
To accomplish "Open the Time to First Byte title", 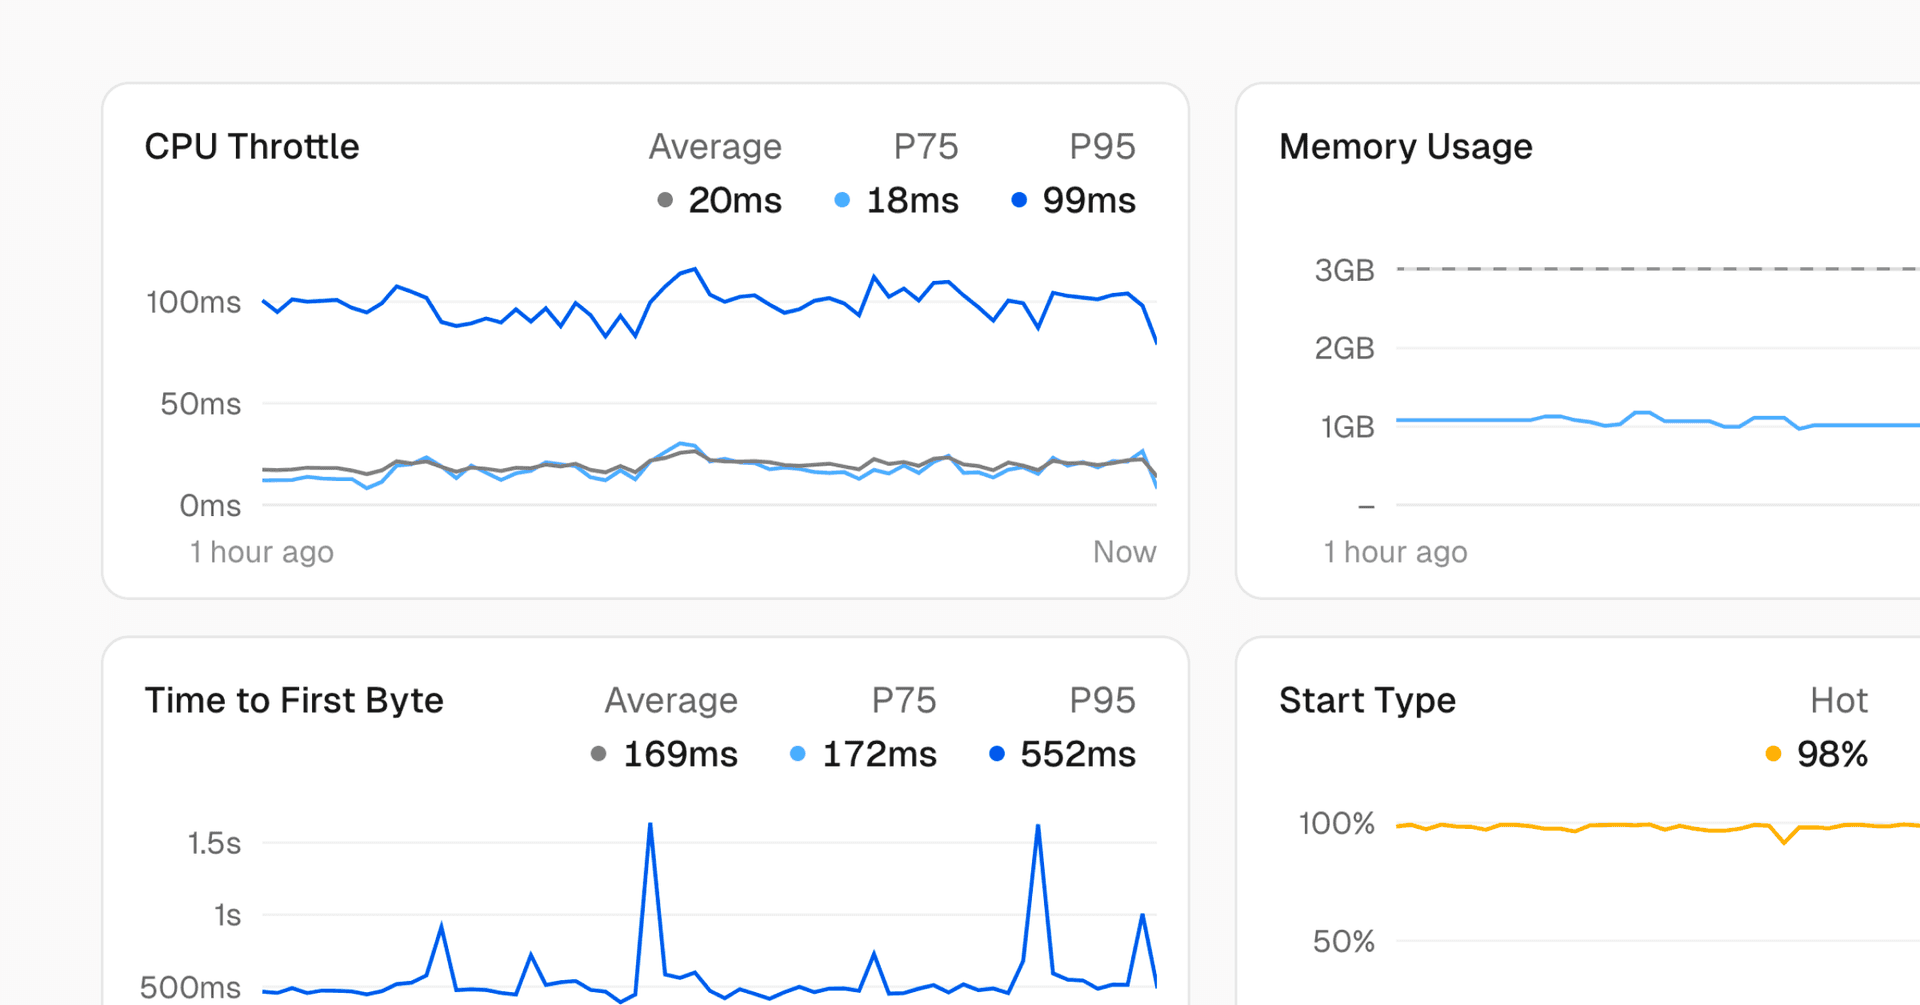I will (x=294, y=701).
